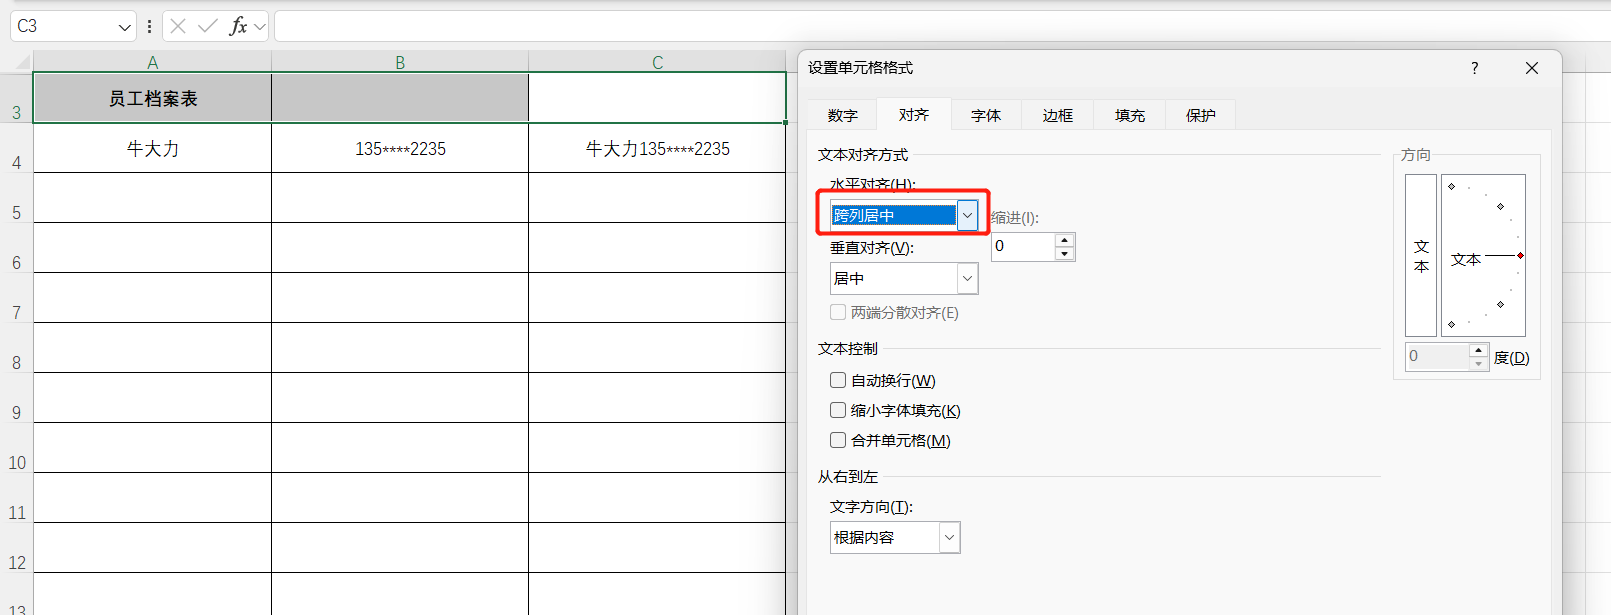Image resolution: width=1611 pixels, height=615 pixels.
Task: Select column B header
Action: [400, 62]
